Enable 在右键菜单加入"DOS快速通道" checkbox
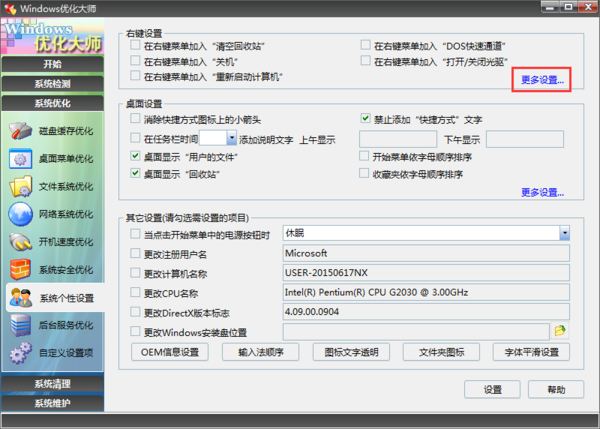Image resolution: width=600 pixels, height=429 pixels. pyautogui.click(x=365, y=45)
